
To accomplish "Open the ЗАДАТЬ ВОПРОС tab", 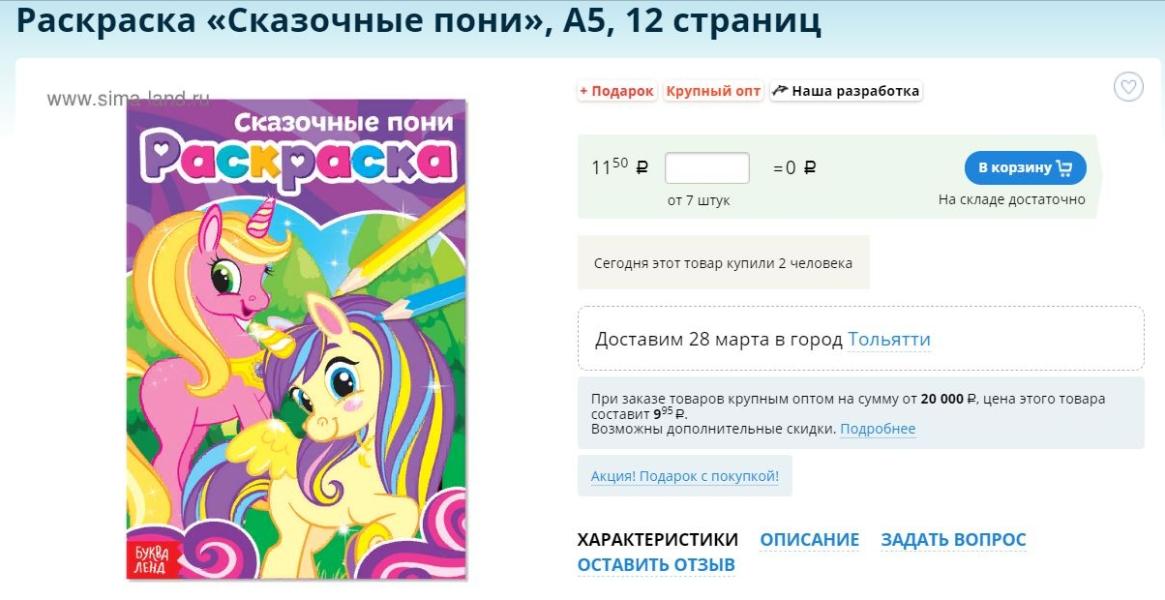I will [953, 540].
